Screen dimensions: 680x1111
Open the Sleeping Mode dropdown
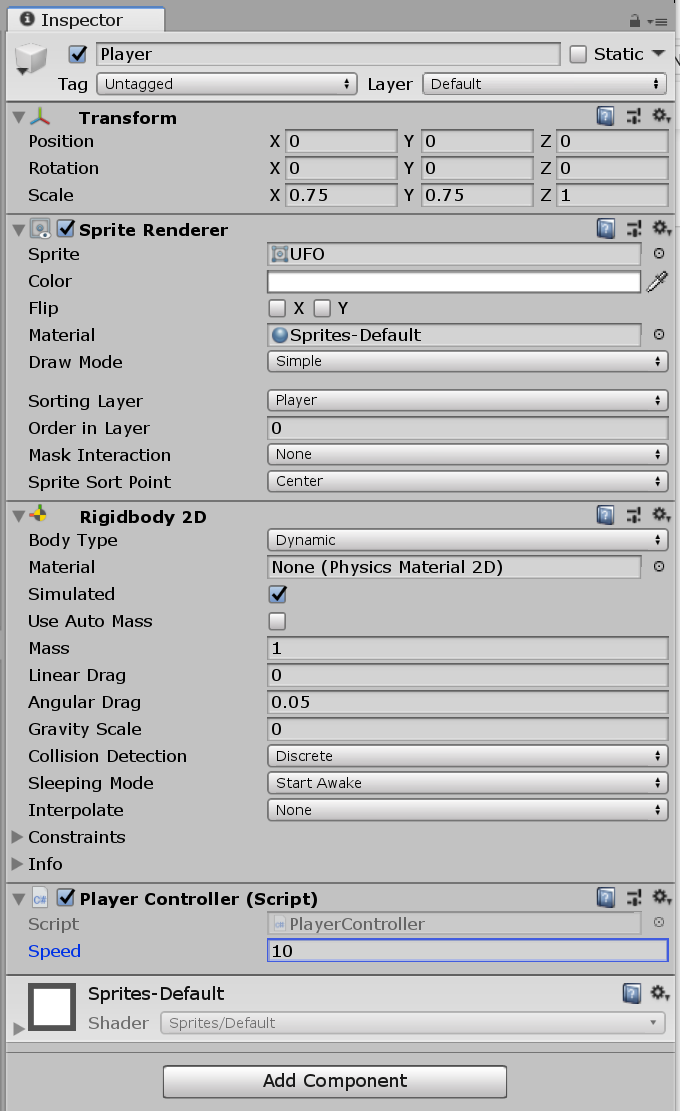click(468, 783)
